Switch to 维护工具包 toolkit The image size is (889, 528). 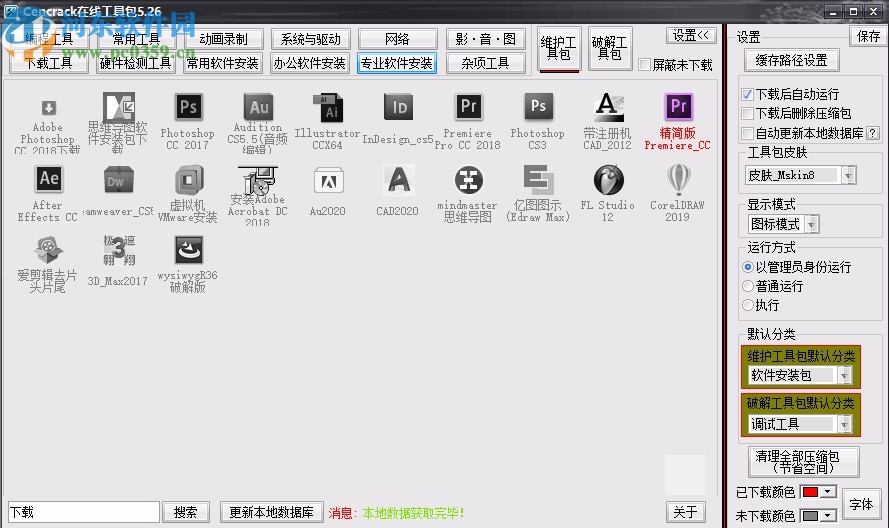[x=558, y=49]
